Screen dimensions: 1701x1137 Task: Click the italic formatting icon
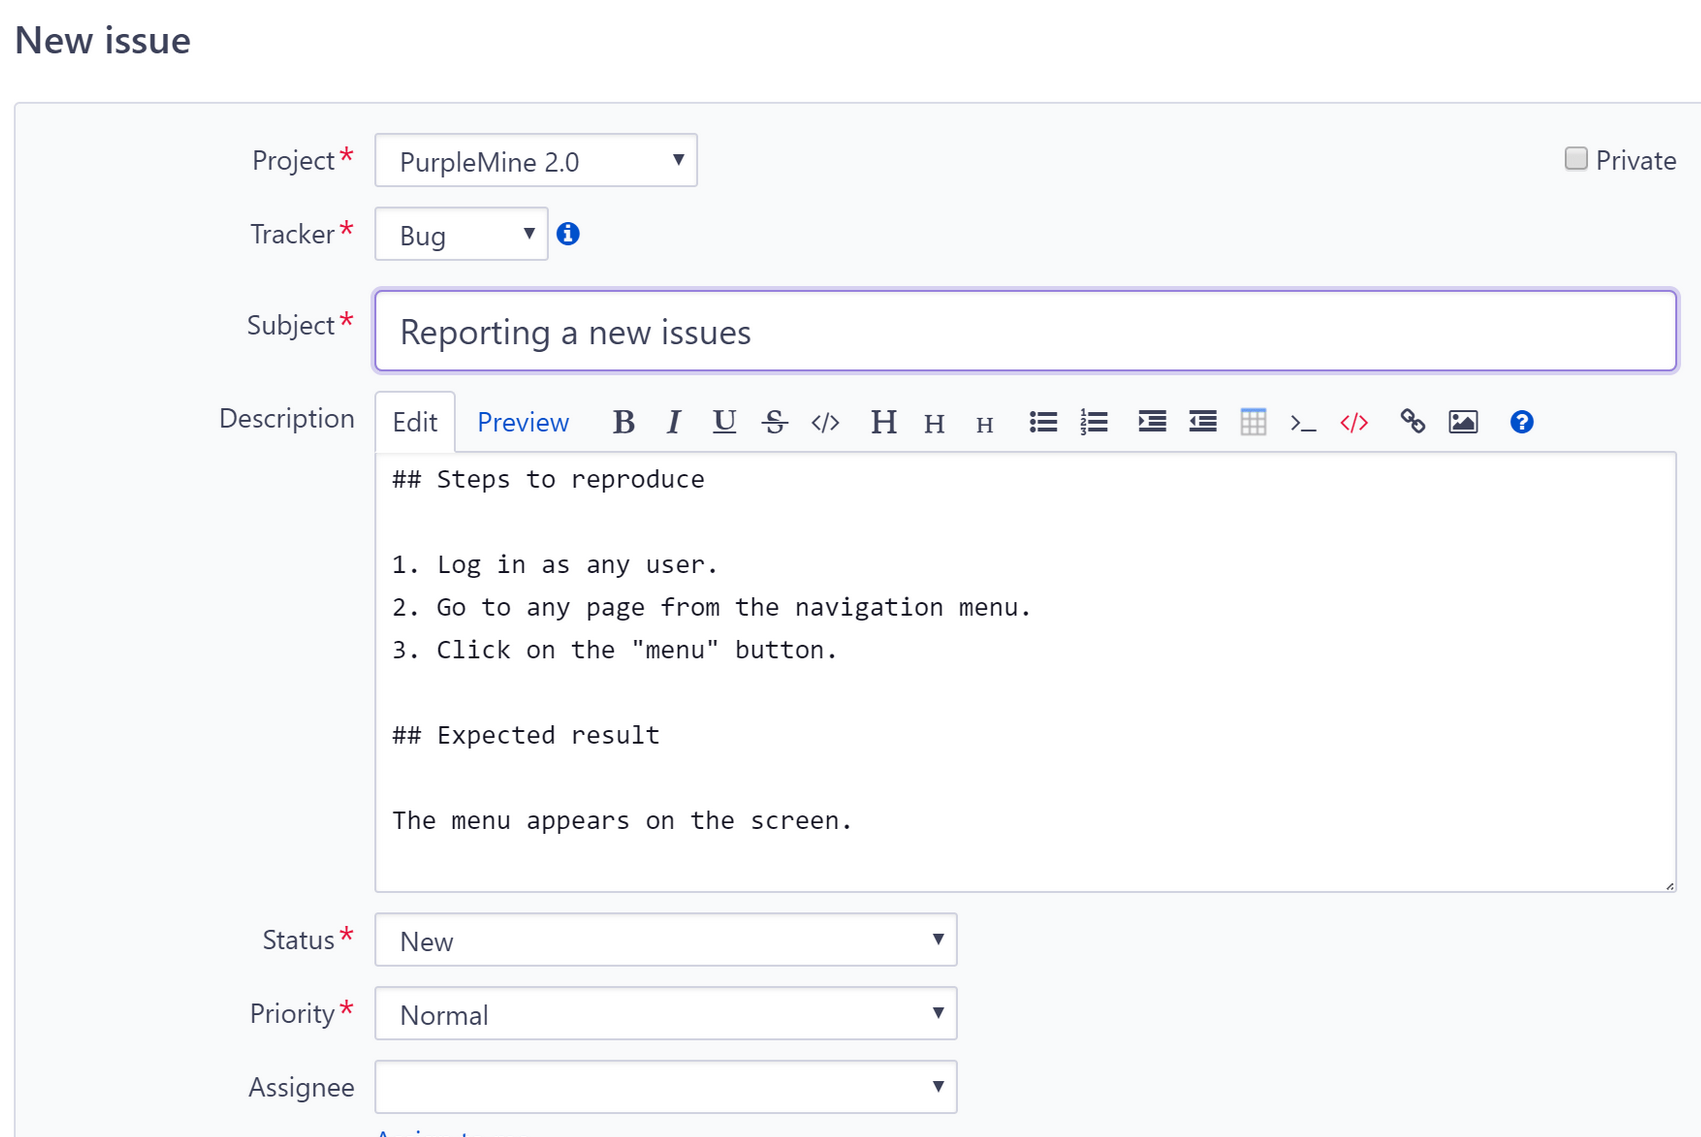pyautogui.click(x=674, y=422)
